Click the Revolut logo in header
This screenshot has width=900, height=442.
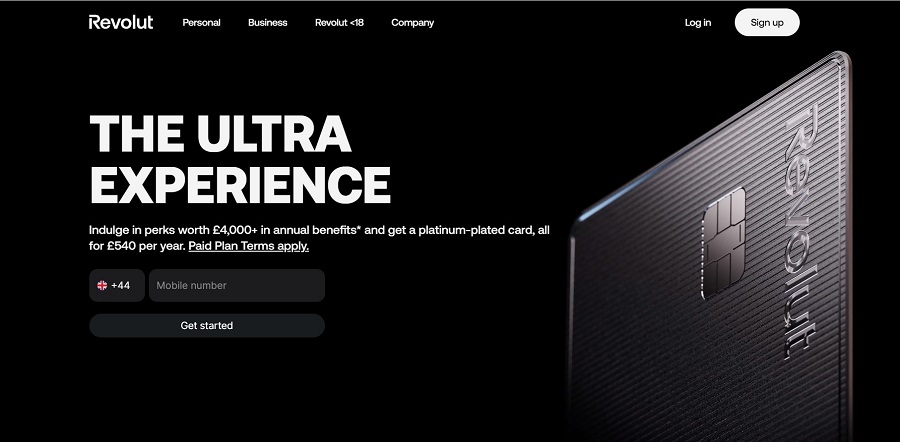pos(121,22)
